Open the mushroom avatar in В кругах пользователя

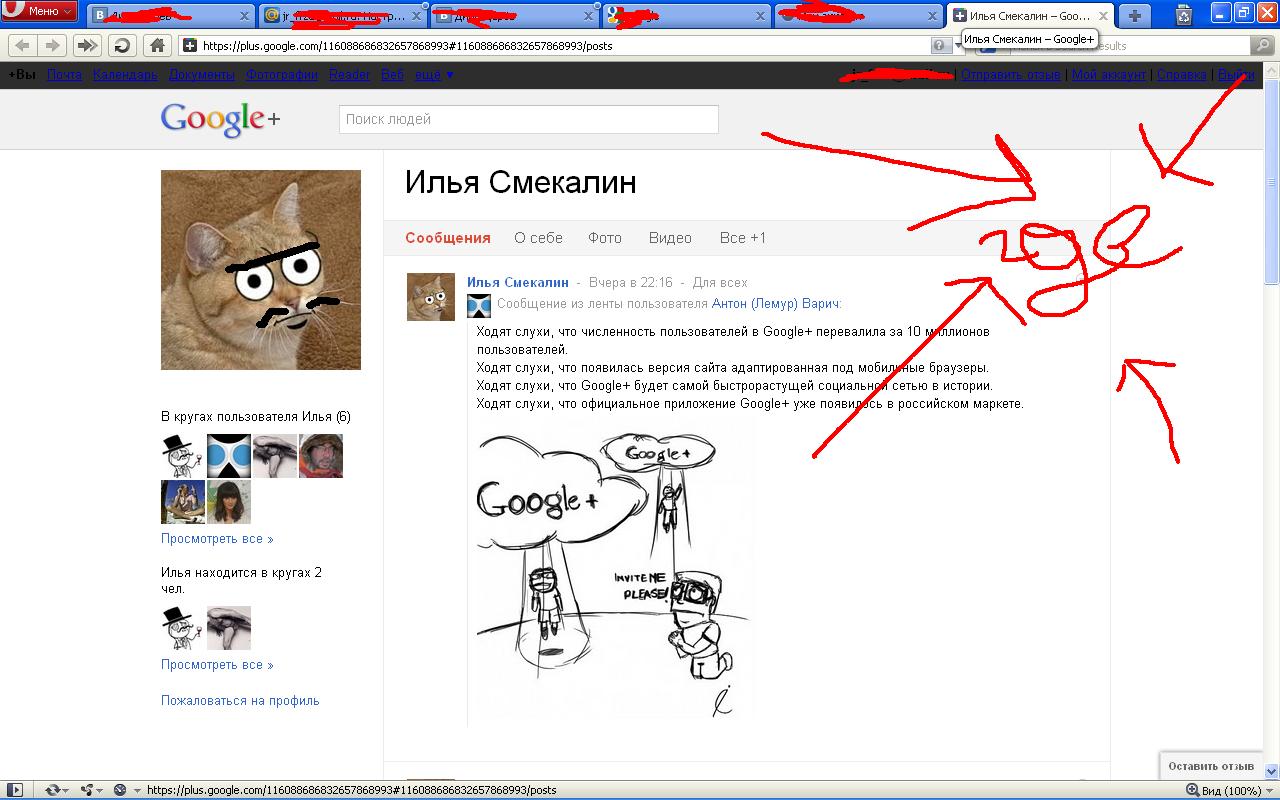point(275,456)
